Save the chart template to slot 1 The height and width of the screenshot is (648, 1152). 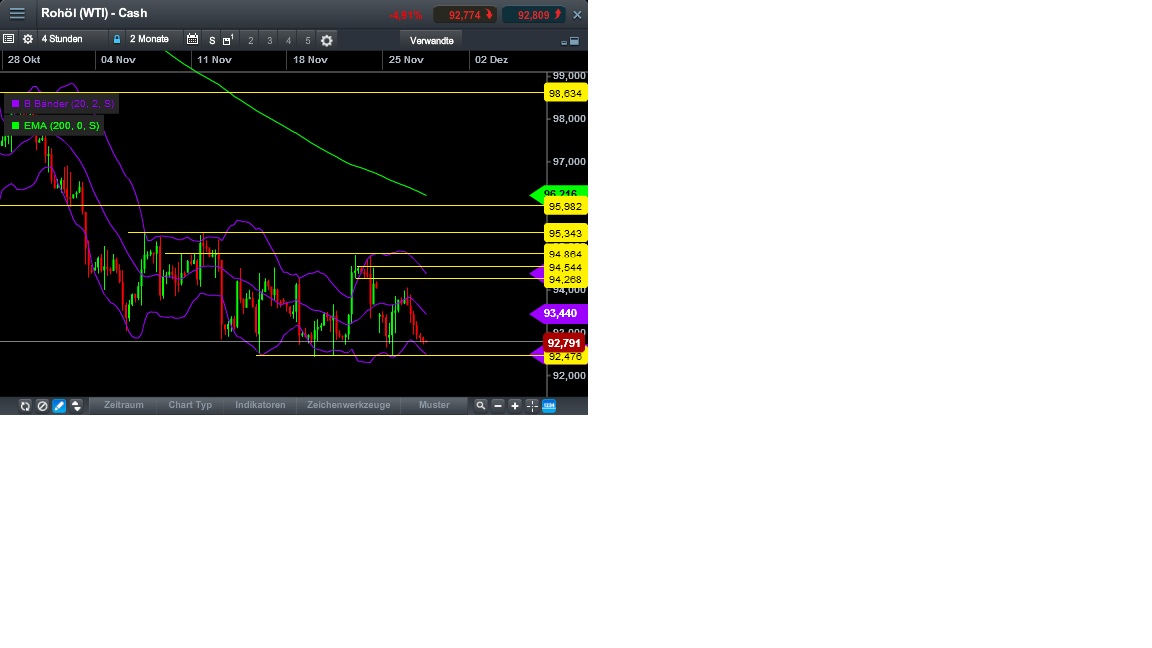[x=227, y=40]
